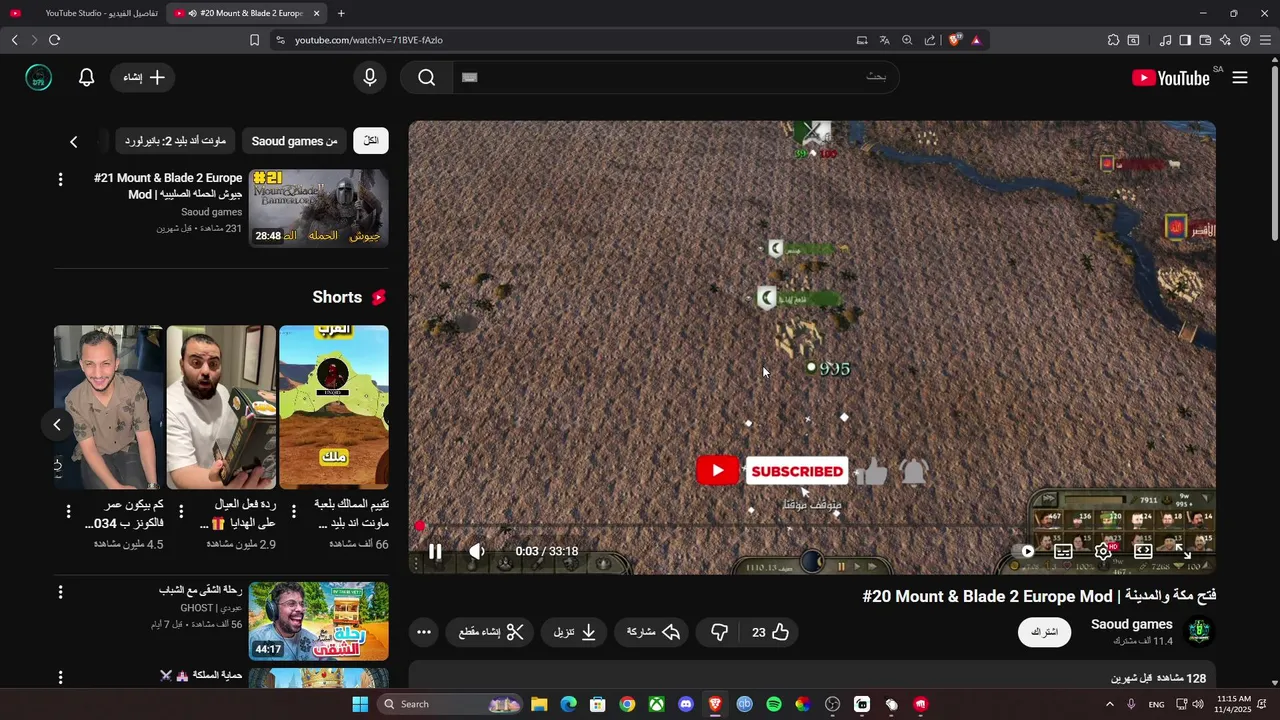Bookmark this page
1280x720 pixels.
pyautogui.click(x=254, y=40)
